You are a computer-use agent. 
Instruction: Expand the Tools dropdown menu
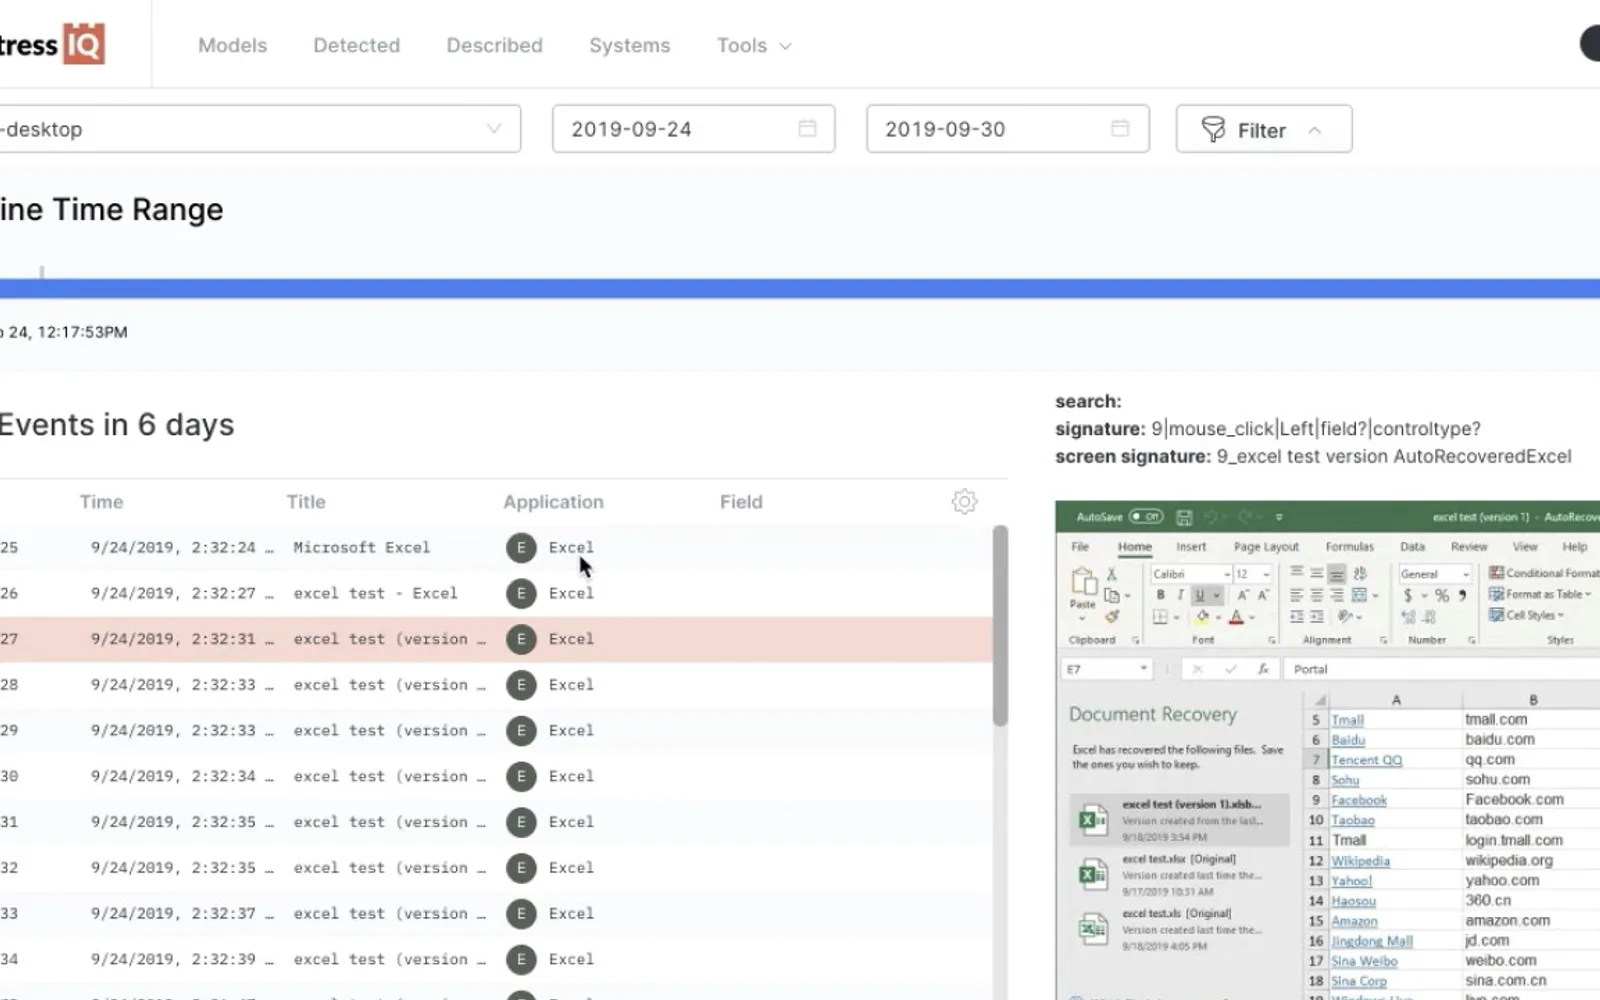pos(754,45)
